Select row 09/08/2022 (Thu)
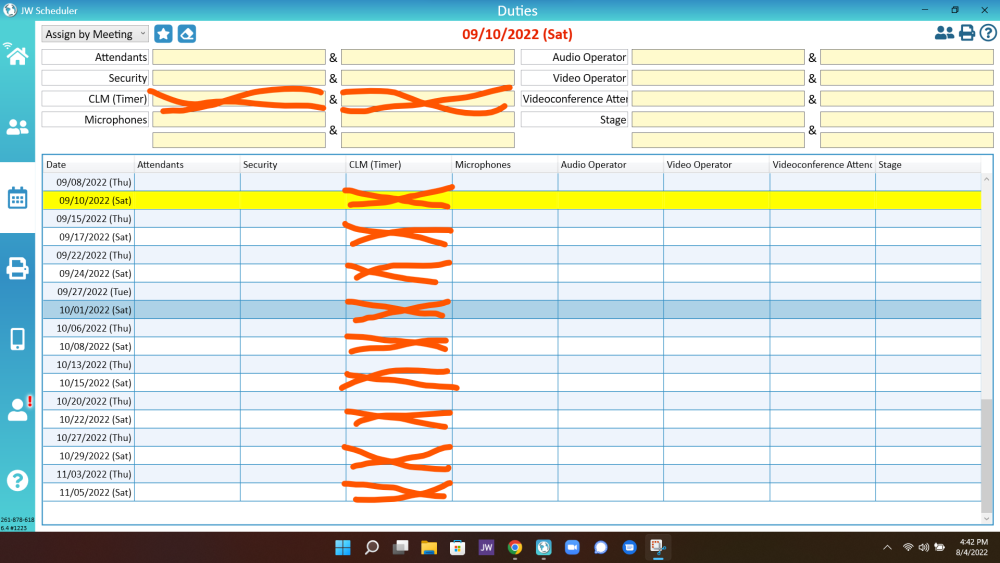Screen dimensions: 1000x563 [512, 182]
